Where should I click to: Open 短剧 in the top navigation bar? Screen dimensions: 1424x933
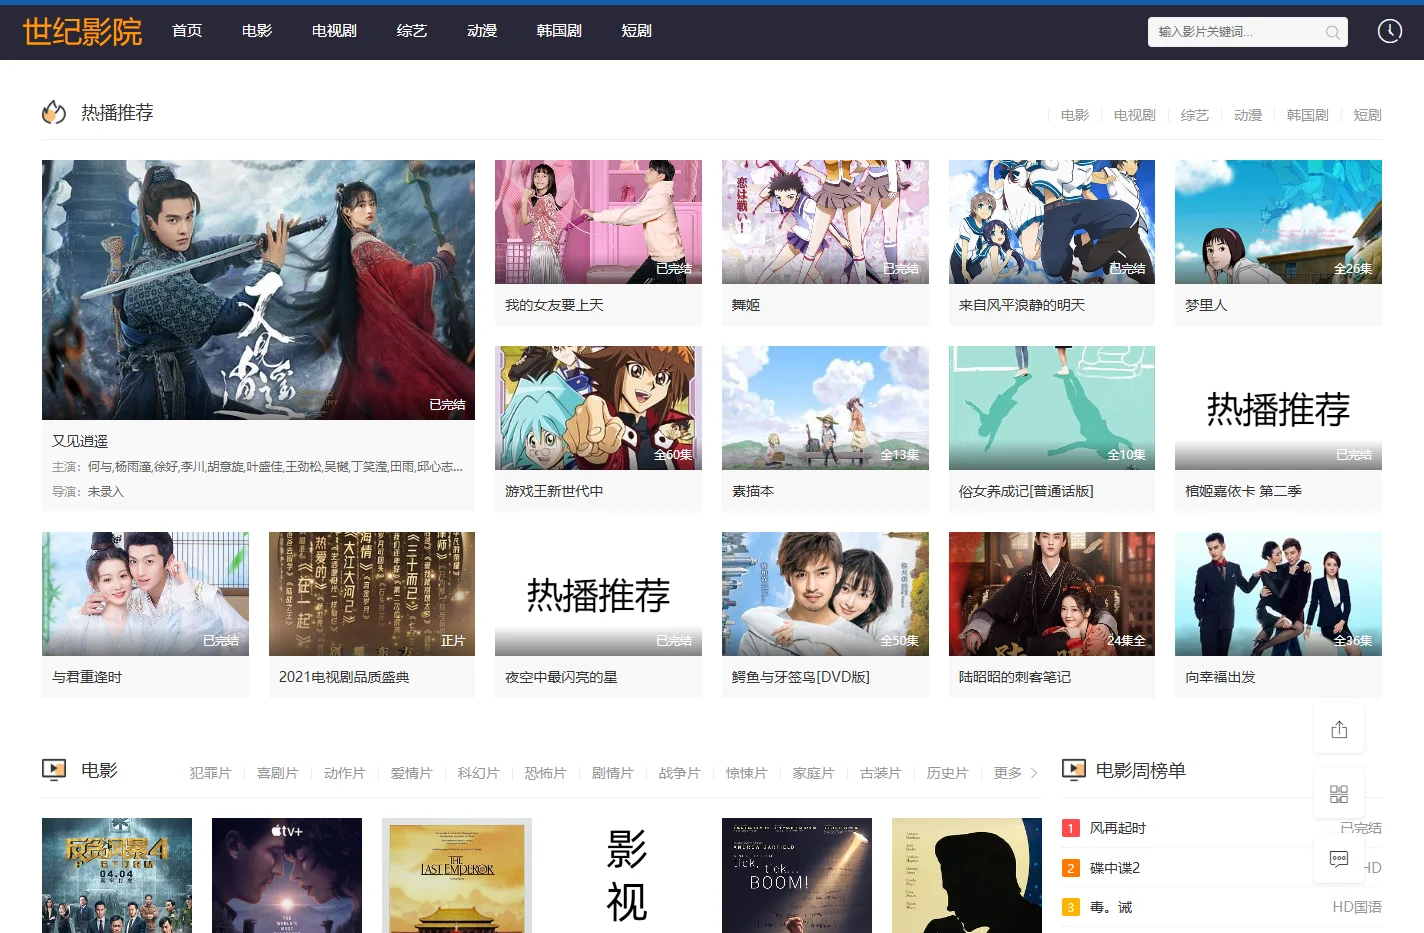pyautogui.click(x=637, y=31)
